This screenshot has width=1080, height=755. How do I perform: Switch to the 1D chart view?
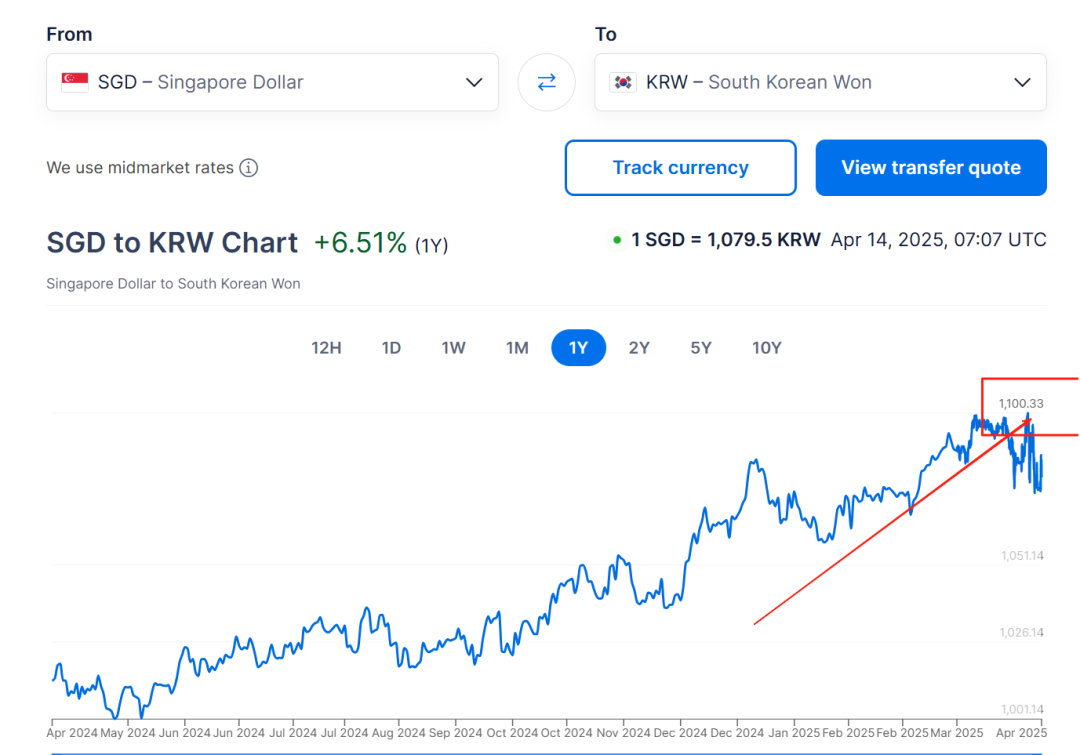[x=391, y=347]
